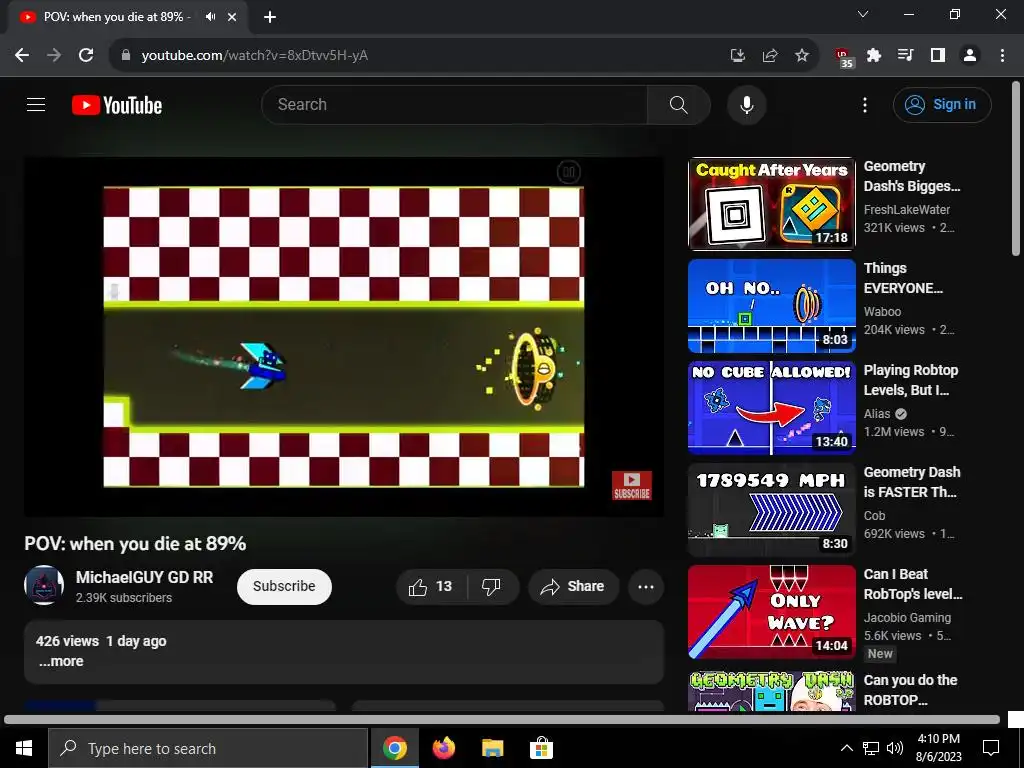Open the ONLY WAVE? video thumbnail
The width and height of the screenshot is (1024, 768).
771,612
